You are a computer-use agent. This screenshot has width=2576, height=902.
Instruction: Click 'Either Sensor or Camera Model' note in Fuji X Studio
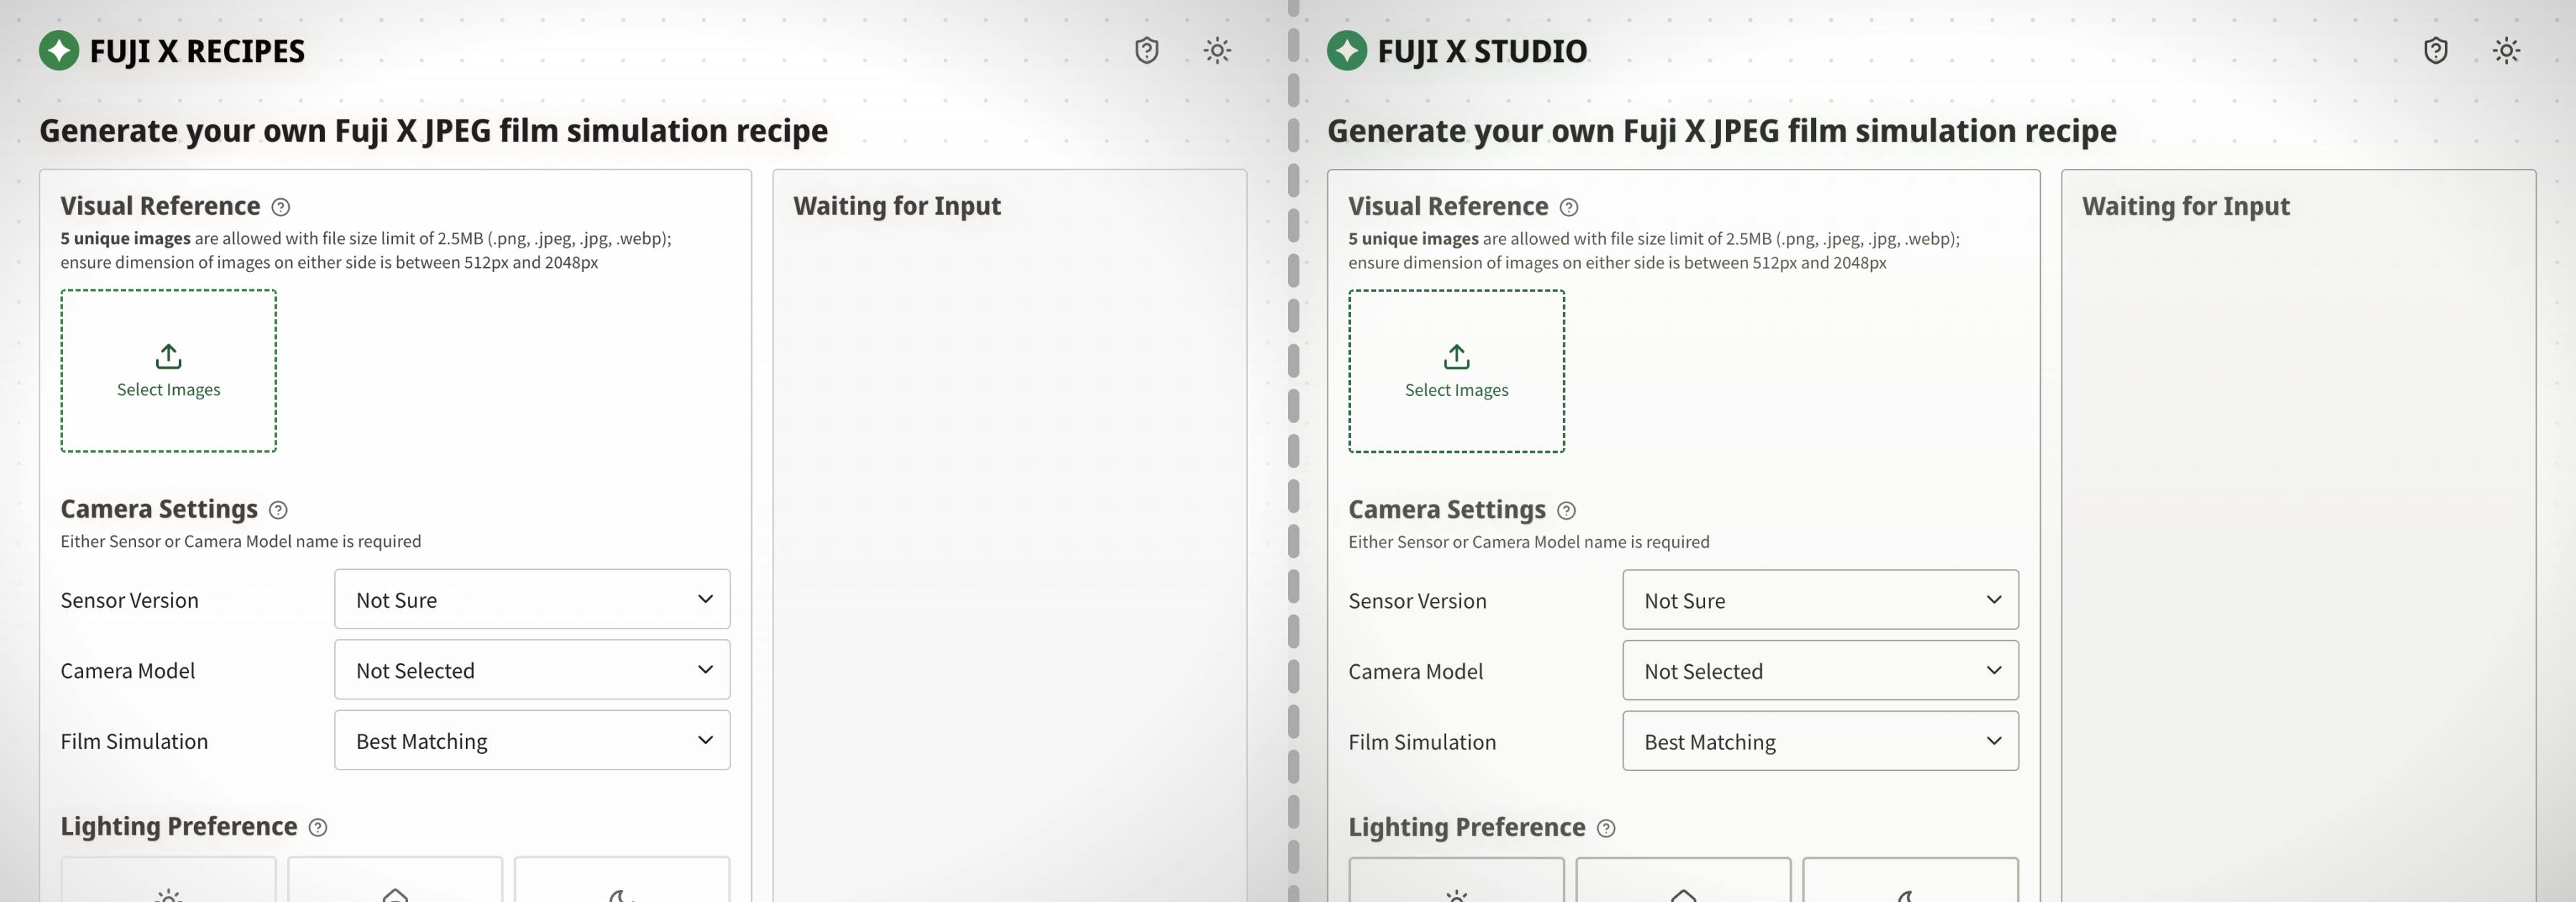click(x=1529, y=542)
